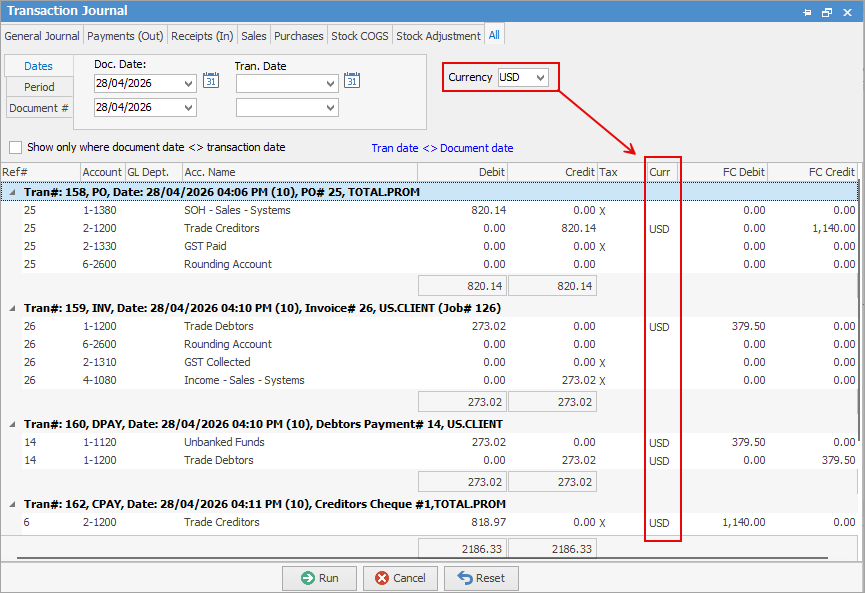This screenshot has height=593, width=865.
Task: Collapse the Tran# 158 PO group
Action: click(12, 193)
